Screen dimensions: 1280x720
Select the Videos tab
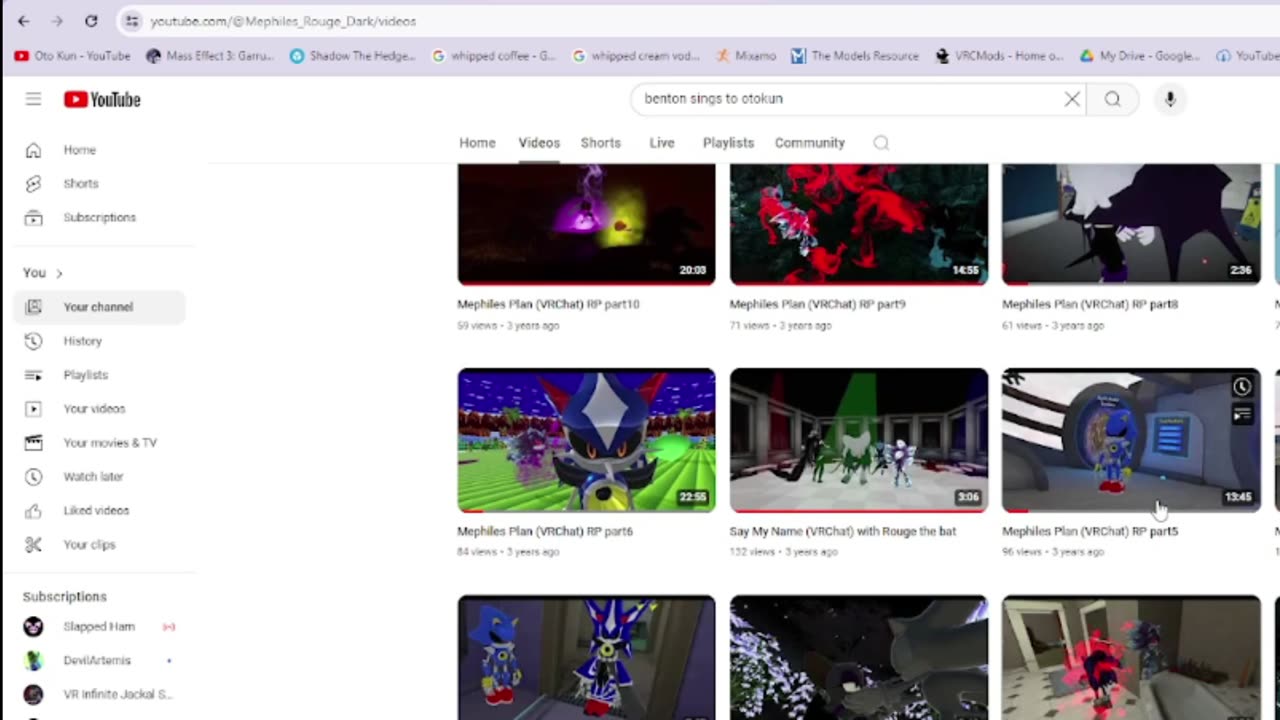(539, 143)
